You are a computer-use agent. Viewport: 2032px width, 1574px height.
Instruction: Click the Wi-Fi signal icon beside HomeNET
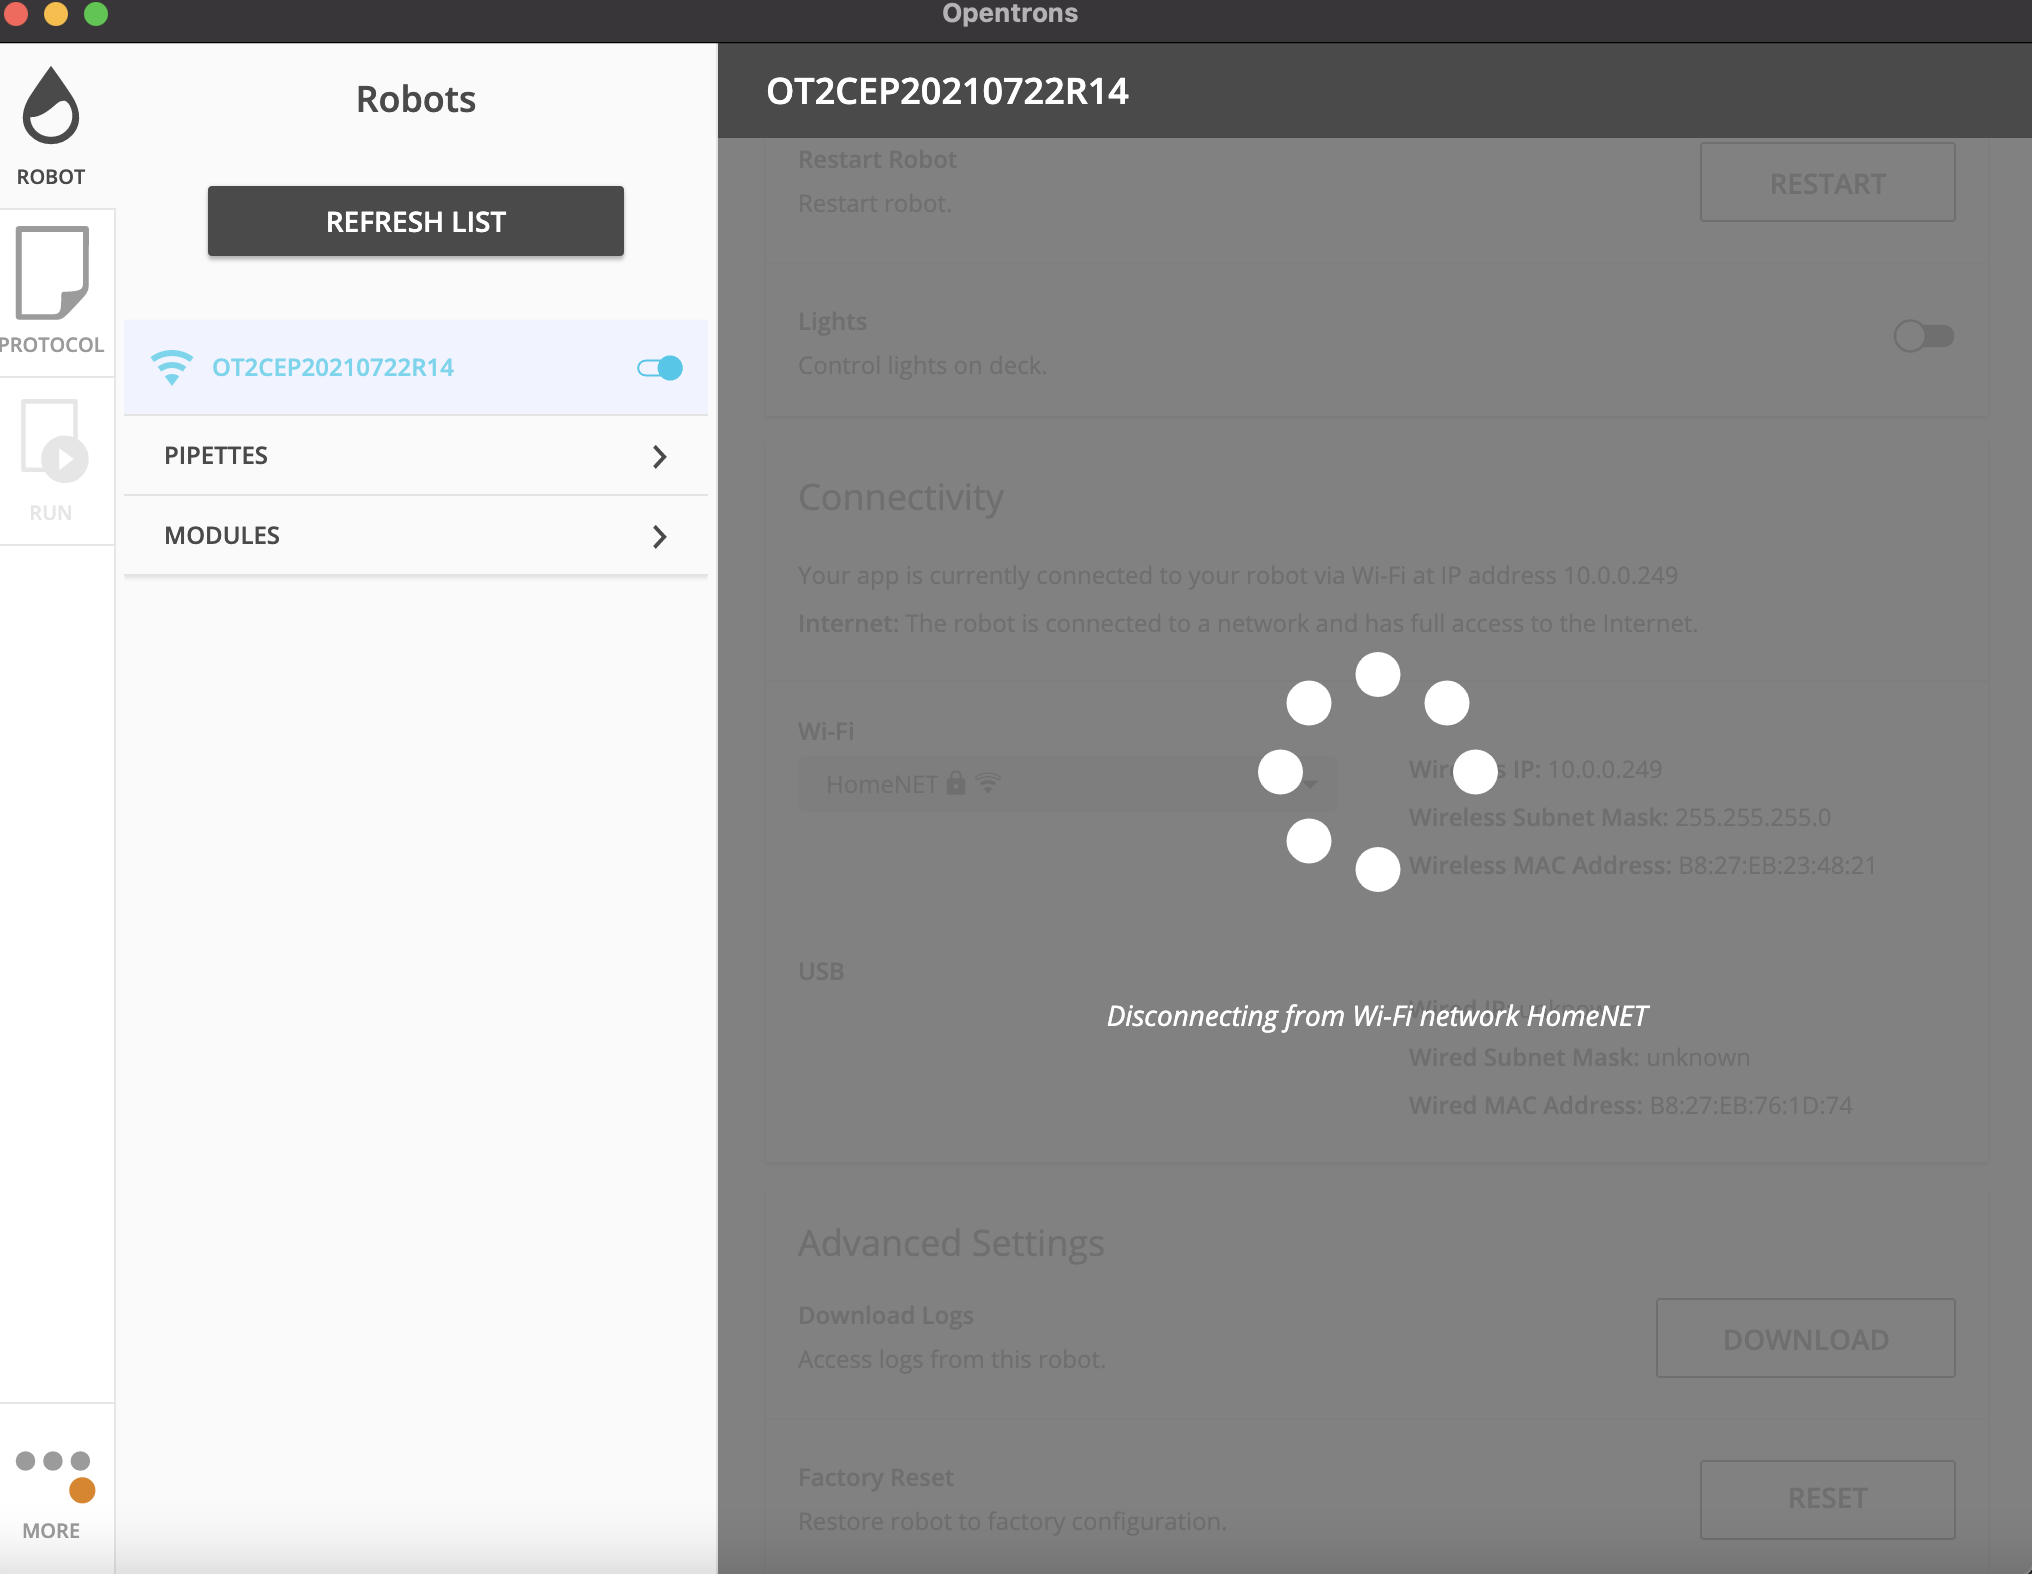coord(988,783)
